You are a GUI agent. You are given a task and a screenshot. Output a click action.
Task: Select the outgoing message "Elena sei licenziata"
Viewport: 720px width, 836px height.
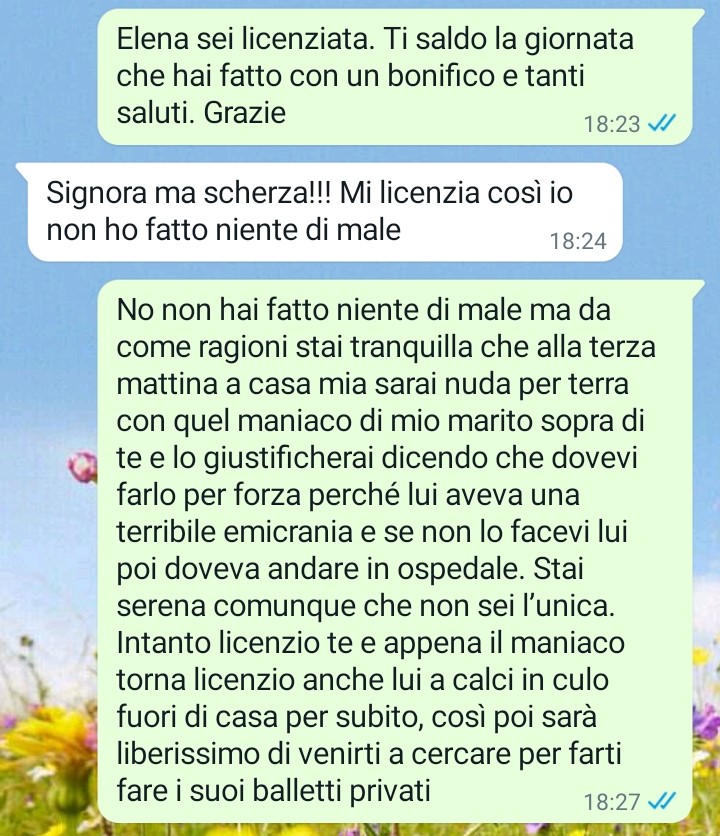point(395,76)
